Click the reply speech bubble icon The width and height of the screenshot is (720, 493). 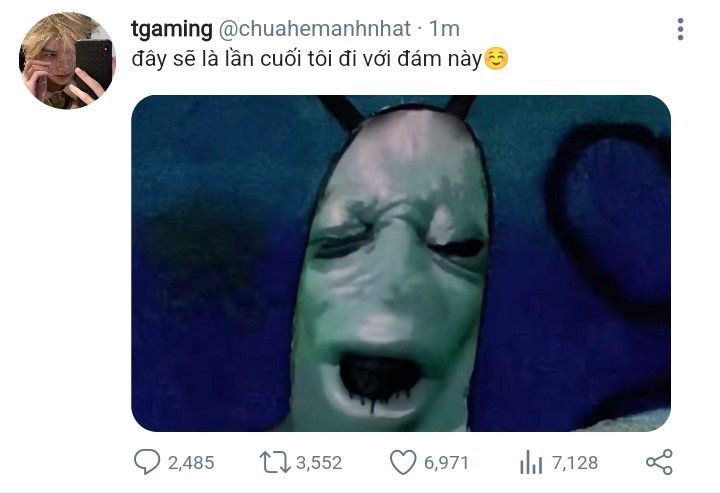146,462
